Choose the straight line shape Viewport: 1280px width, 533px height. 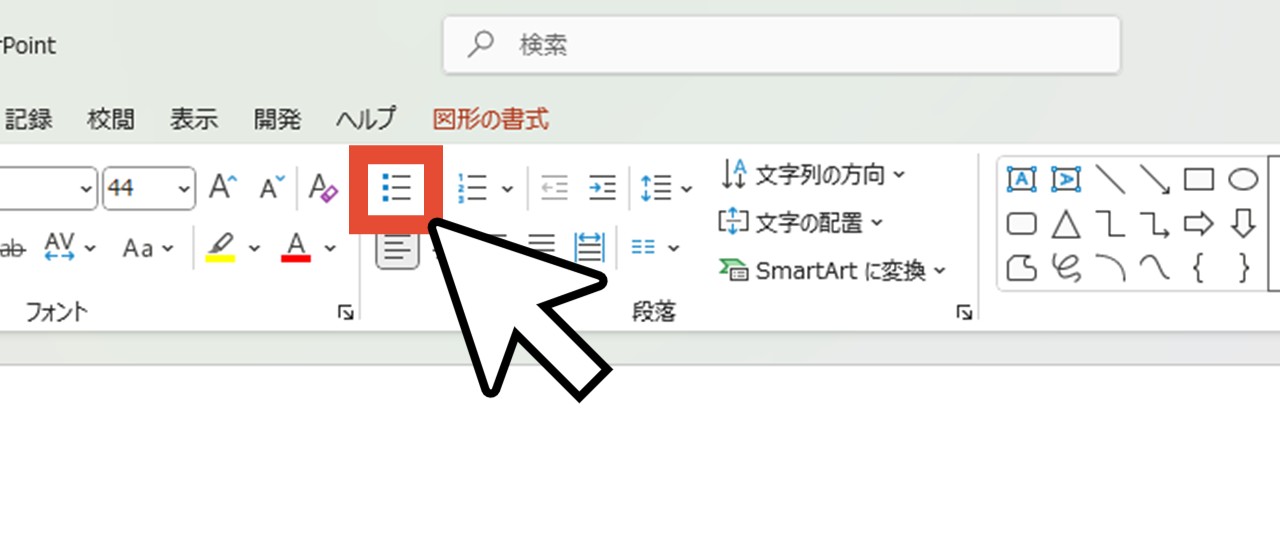[x=1110, y=179]
